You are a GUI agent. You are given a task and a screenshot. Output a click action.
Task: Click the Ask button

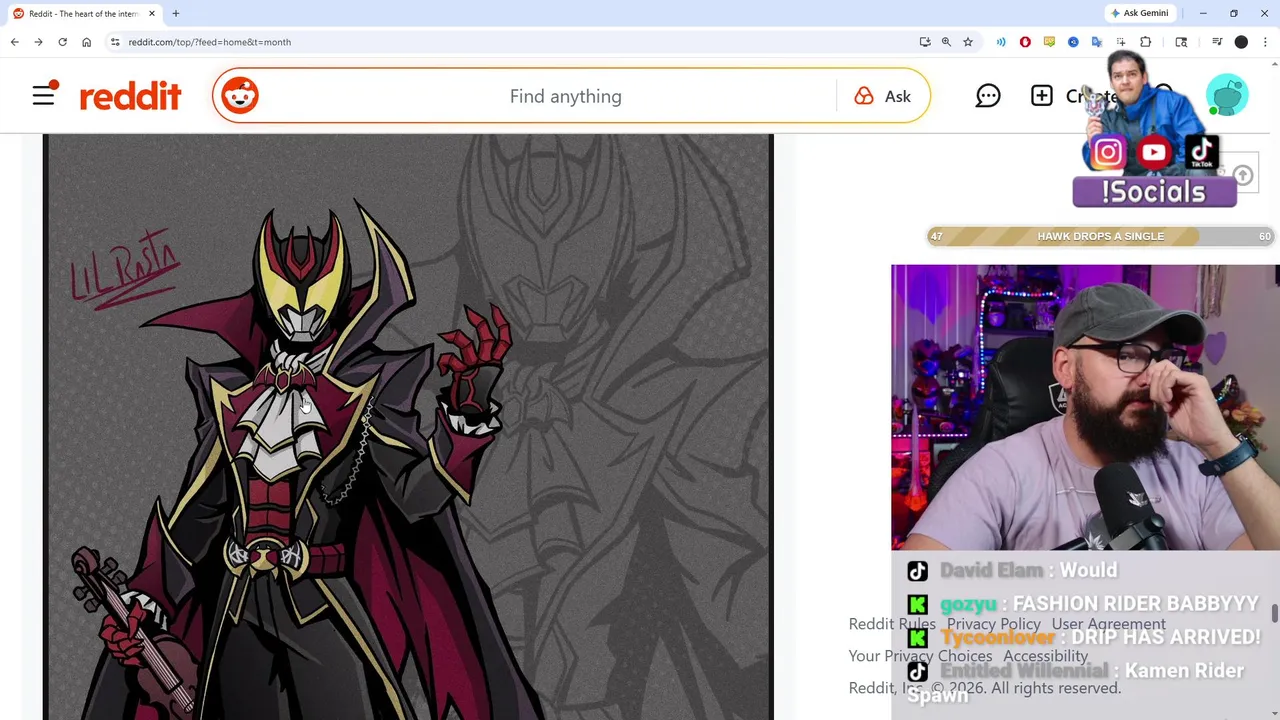[883, 96]
